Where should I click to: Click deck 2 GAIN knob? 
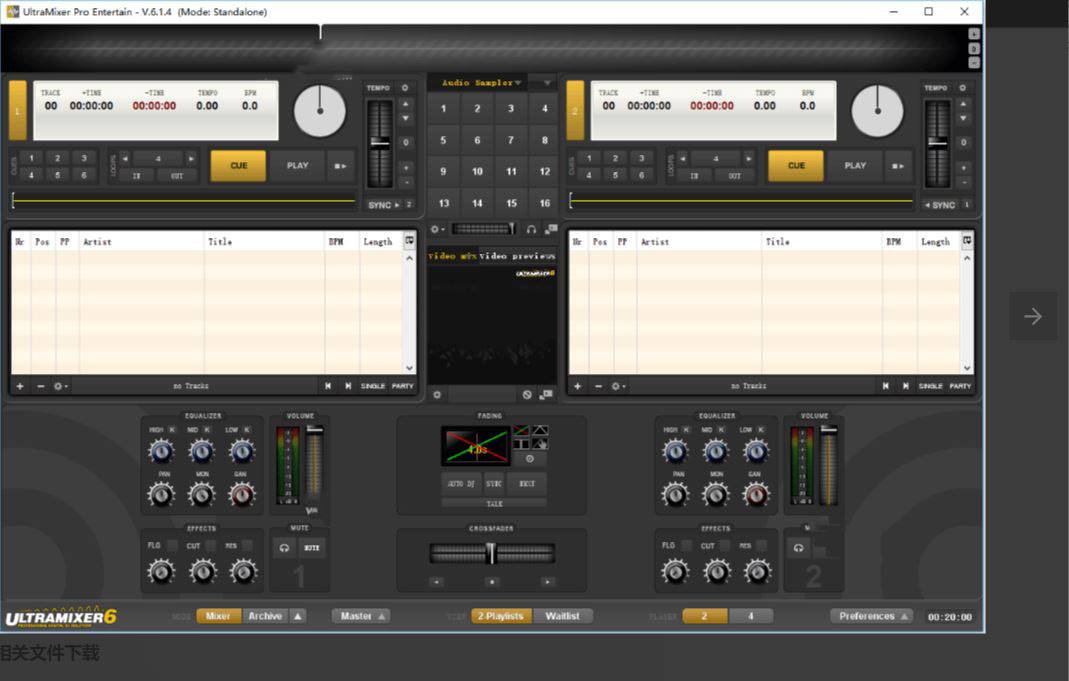click(756, 495)
